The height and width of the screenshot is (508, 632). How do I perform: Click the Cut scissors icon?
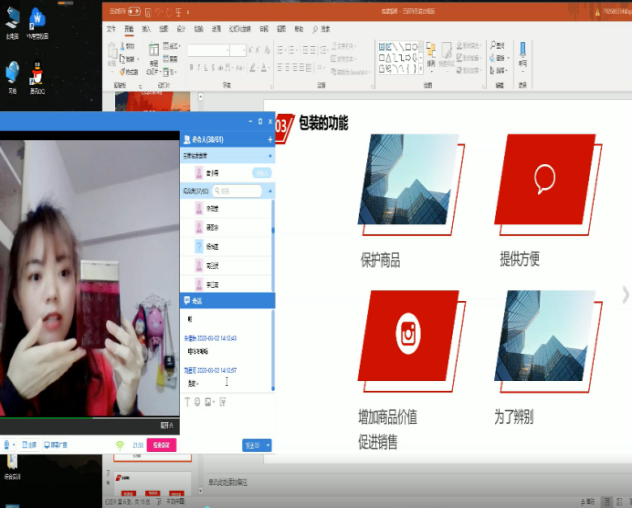point(123,46)
